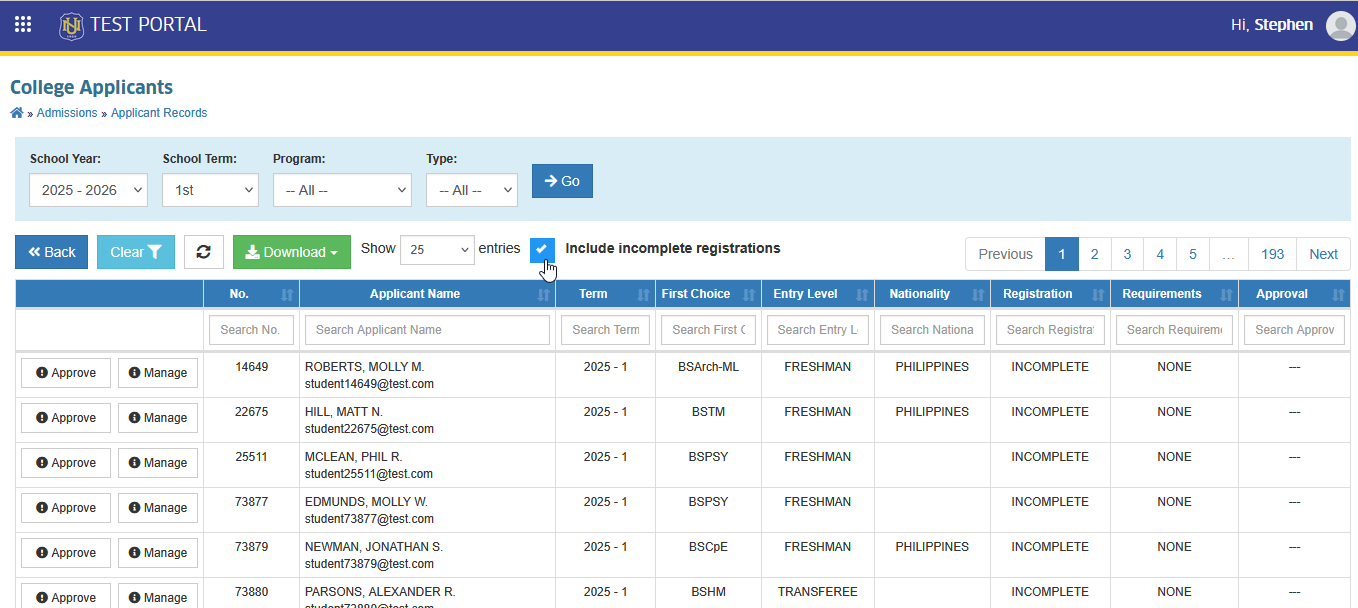This screenshot has height=608, width=1358.
Task: Go to page 2 of results
Action: point(1095,254)
